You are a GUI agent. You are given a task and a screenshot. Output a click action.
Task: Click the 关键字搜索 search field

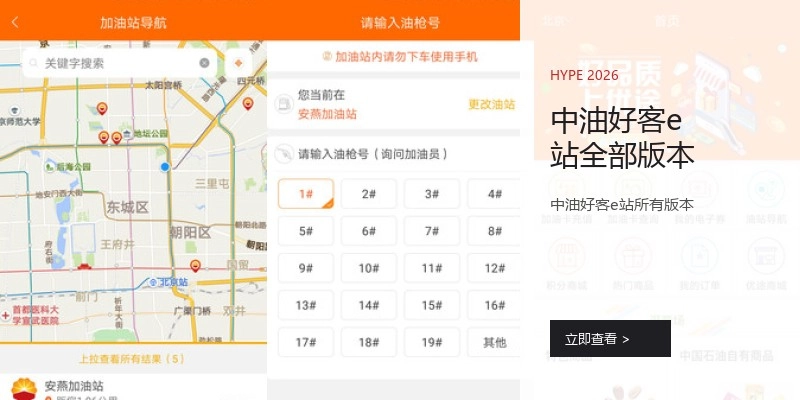[x=119, y=63]
